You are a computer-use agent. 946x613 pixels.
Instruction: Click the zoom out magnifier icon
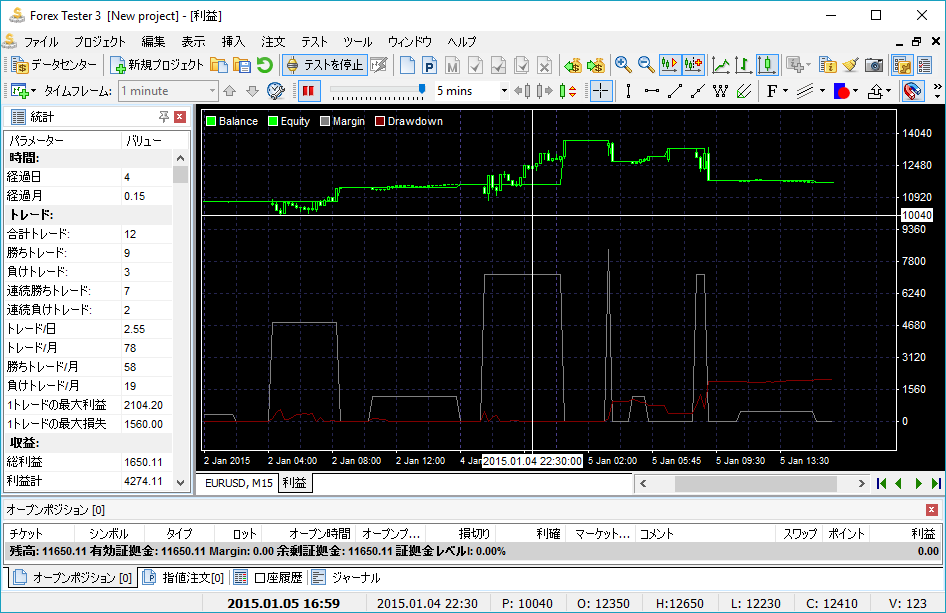coord(646,65)
